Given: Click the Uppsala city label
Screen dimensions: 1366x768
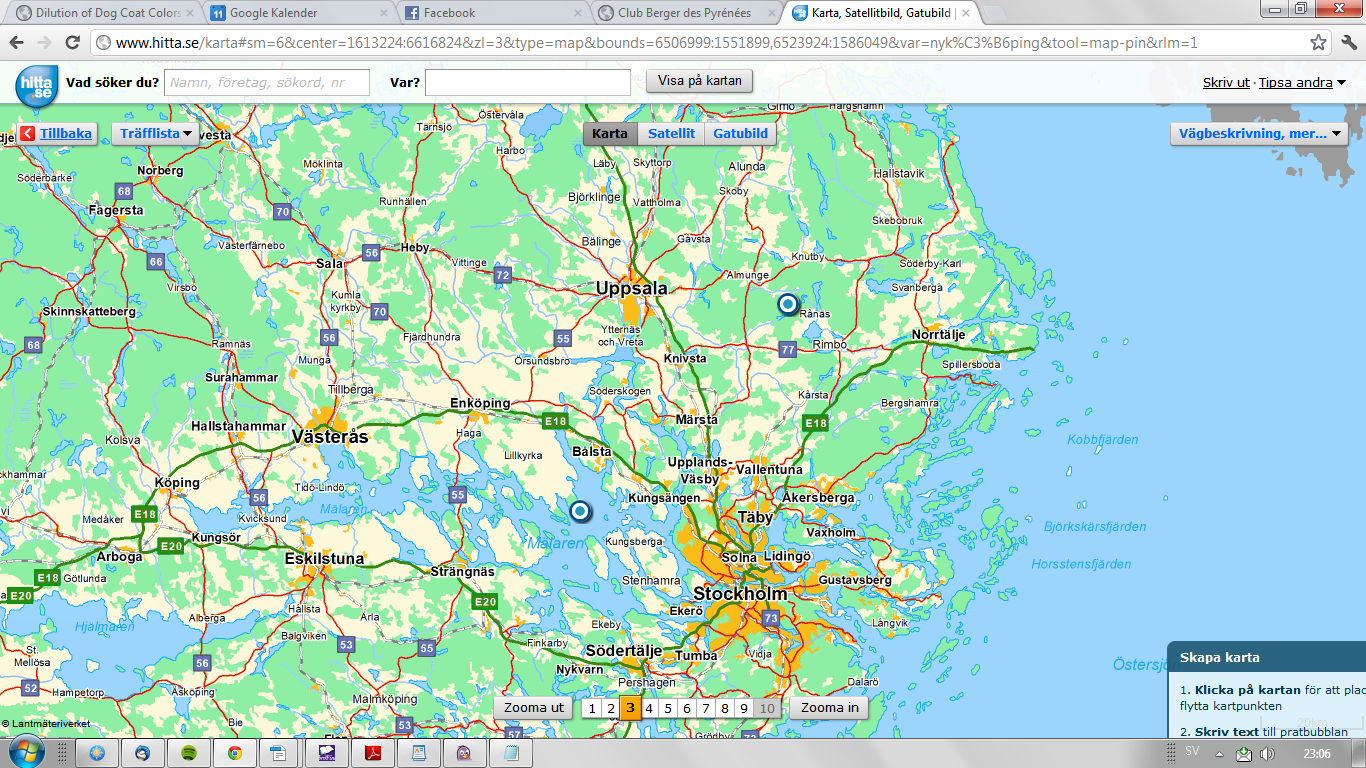Looking at the screenshot, I should (631, 288).
